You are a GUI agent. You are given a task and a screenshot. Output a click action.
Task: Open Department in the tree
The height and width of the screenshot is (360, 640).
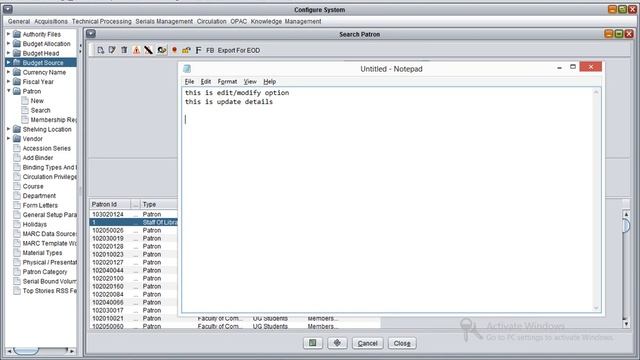pos(39,196)
